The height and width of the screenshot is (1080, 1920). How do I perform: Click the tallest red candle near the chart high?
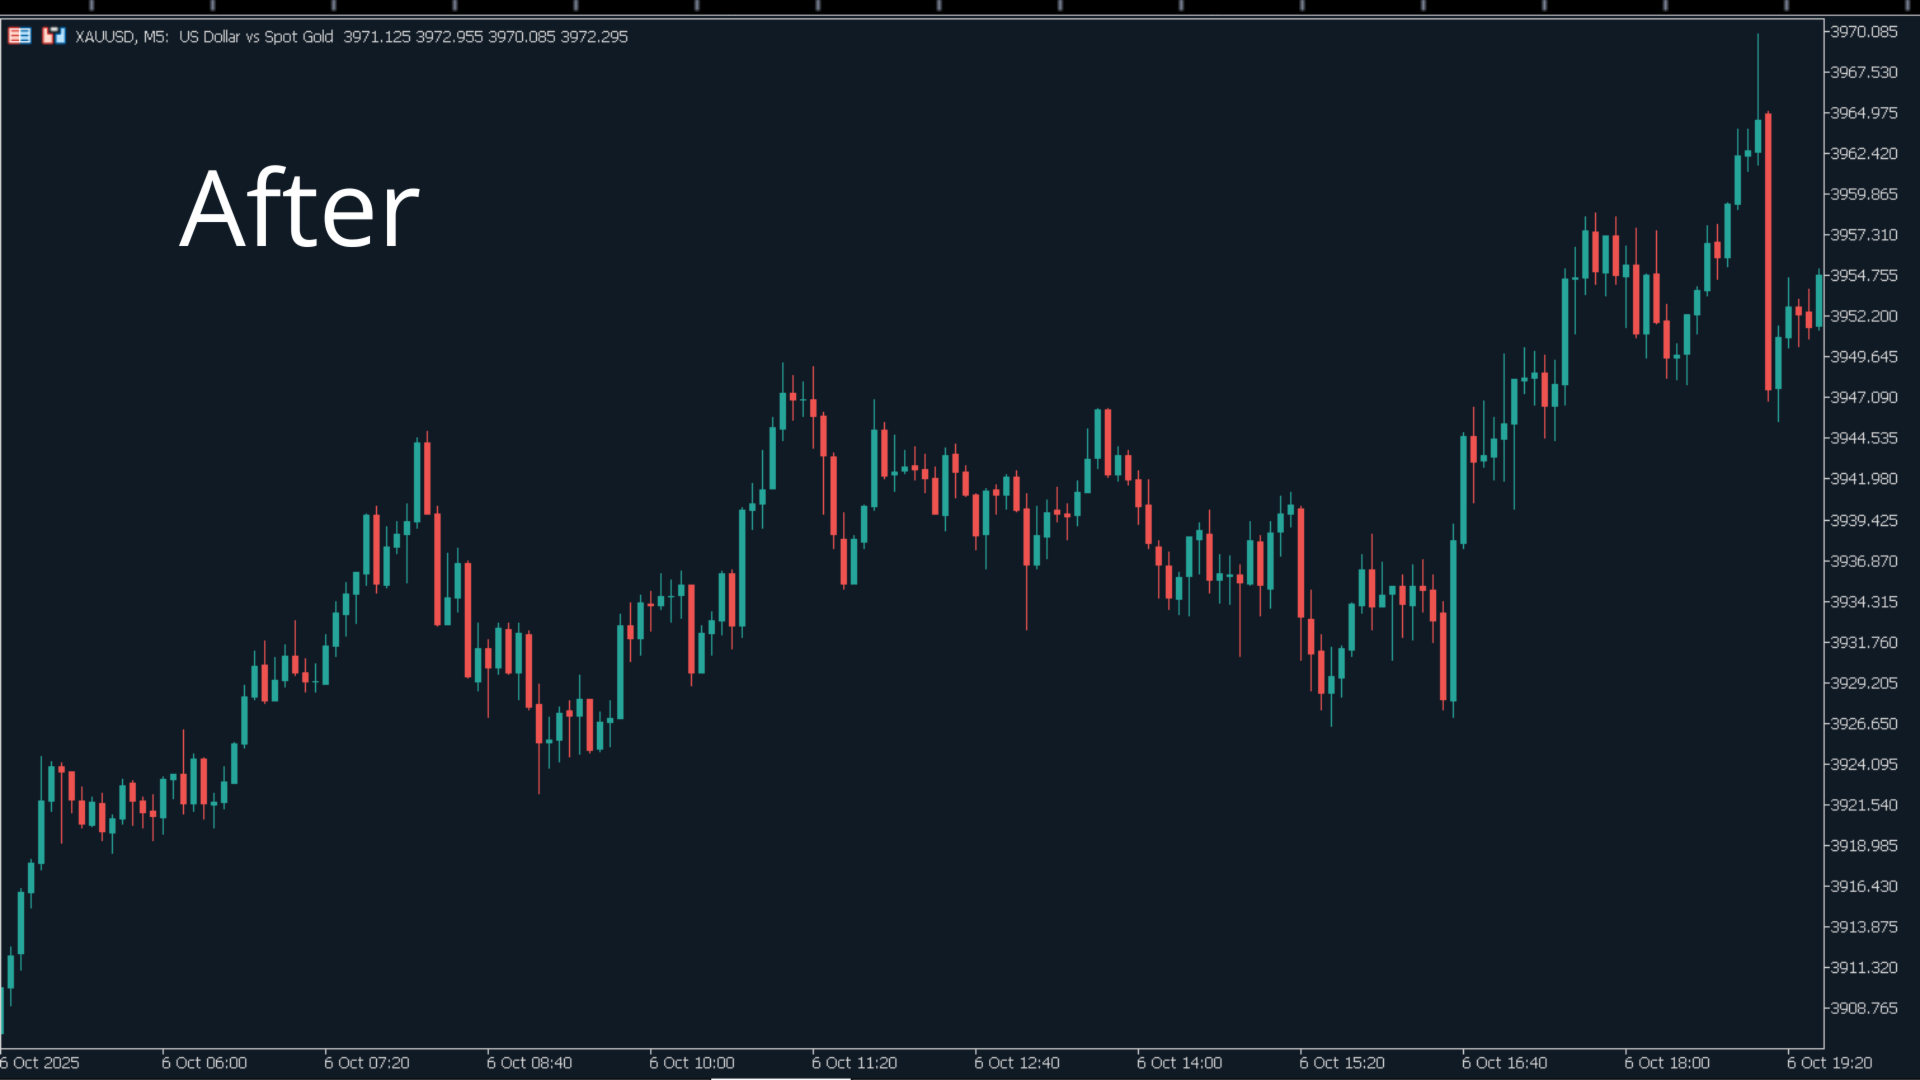pyautogui.click(x=1768, y=250)
